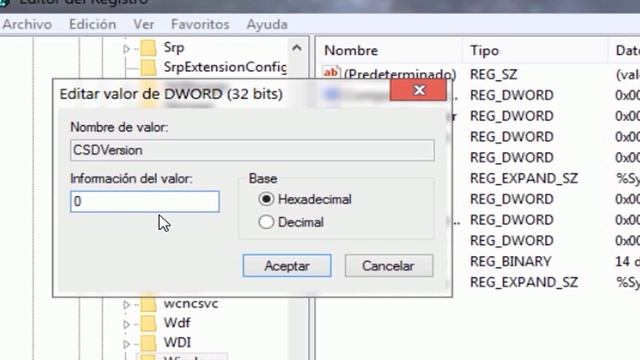Click the Cancelar button
The image size is (640, 360).
click(x=389, y=266)
